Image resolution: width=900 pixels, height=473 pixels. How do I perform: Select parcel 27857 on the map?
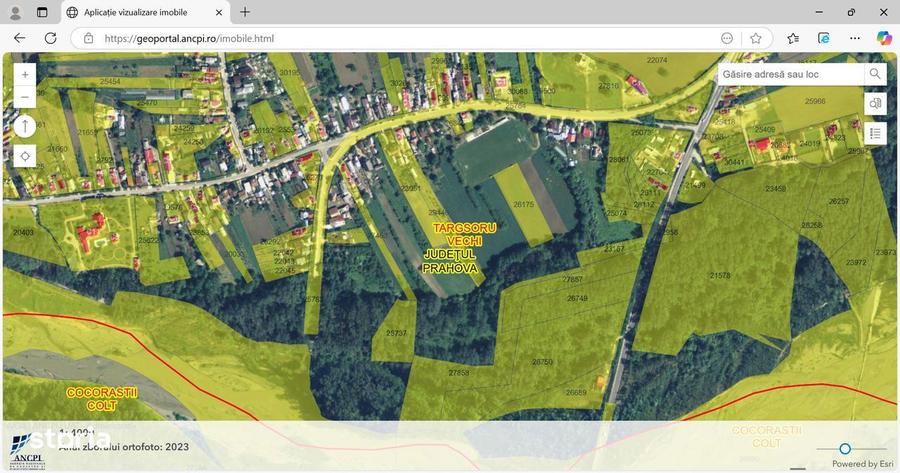coord(572,280)
